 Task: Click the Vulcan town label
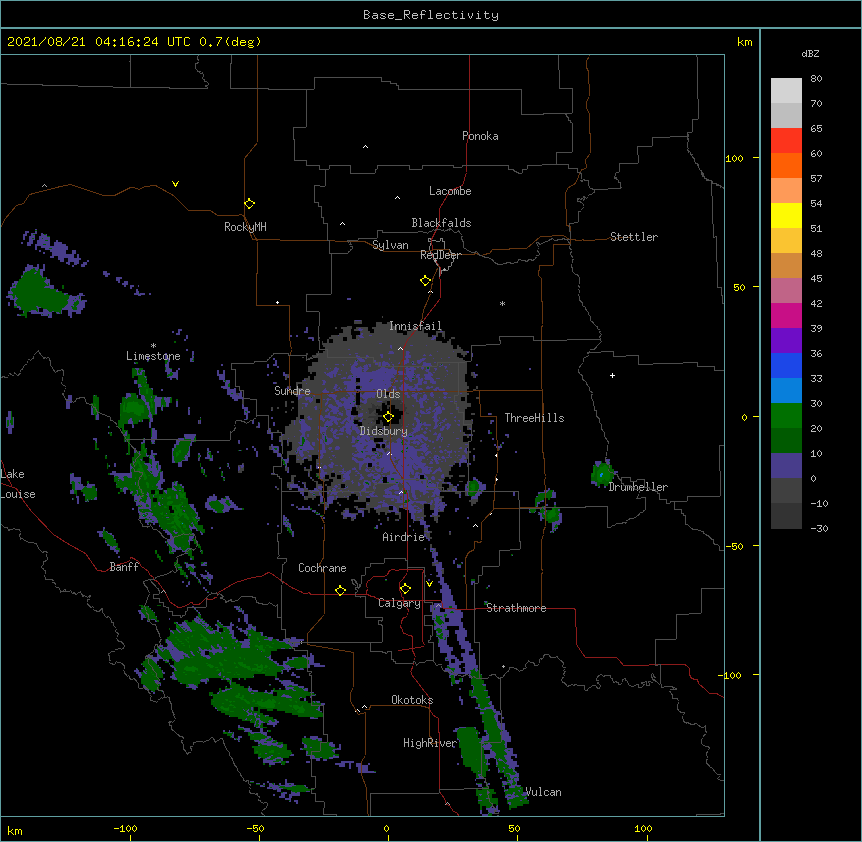coord(543,792)
